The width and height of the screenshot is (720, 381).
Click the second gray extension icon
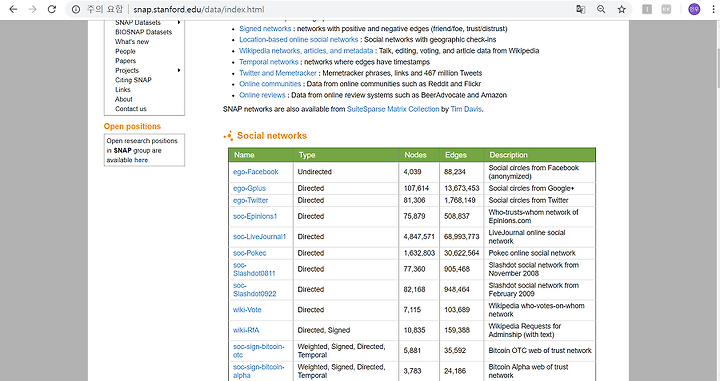pos(666,9)
